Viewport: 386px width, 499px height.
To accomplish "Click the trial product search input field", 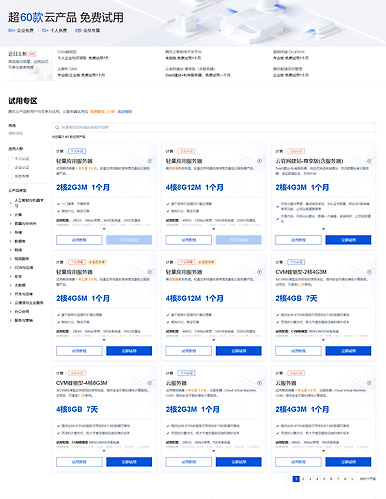I will pyautogui.click(x=214, y=127).
